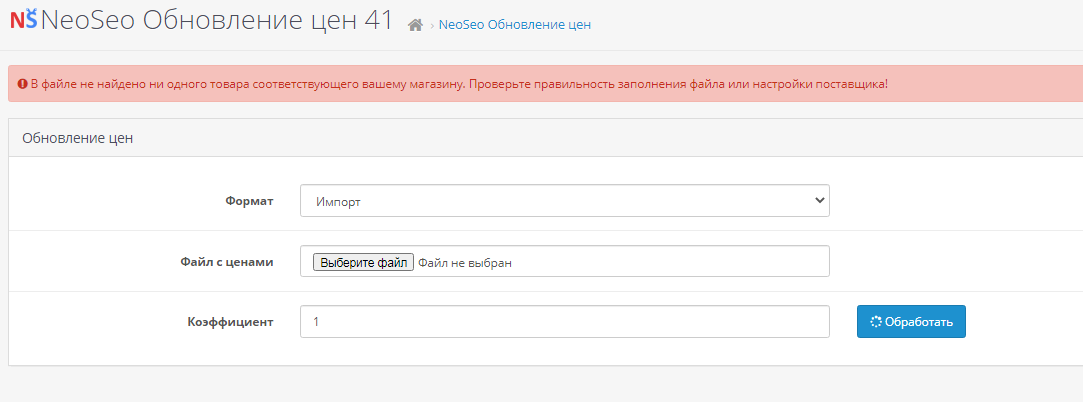Click the Формат label
Screen dimensions: 1083x402
click(249, 201)
